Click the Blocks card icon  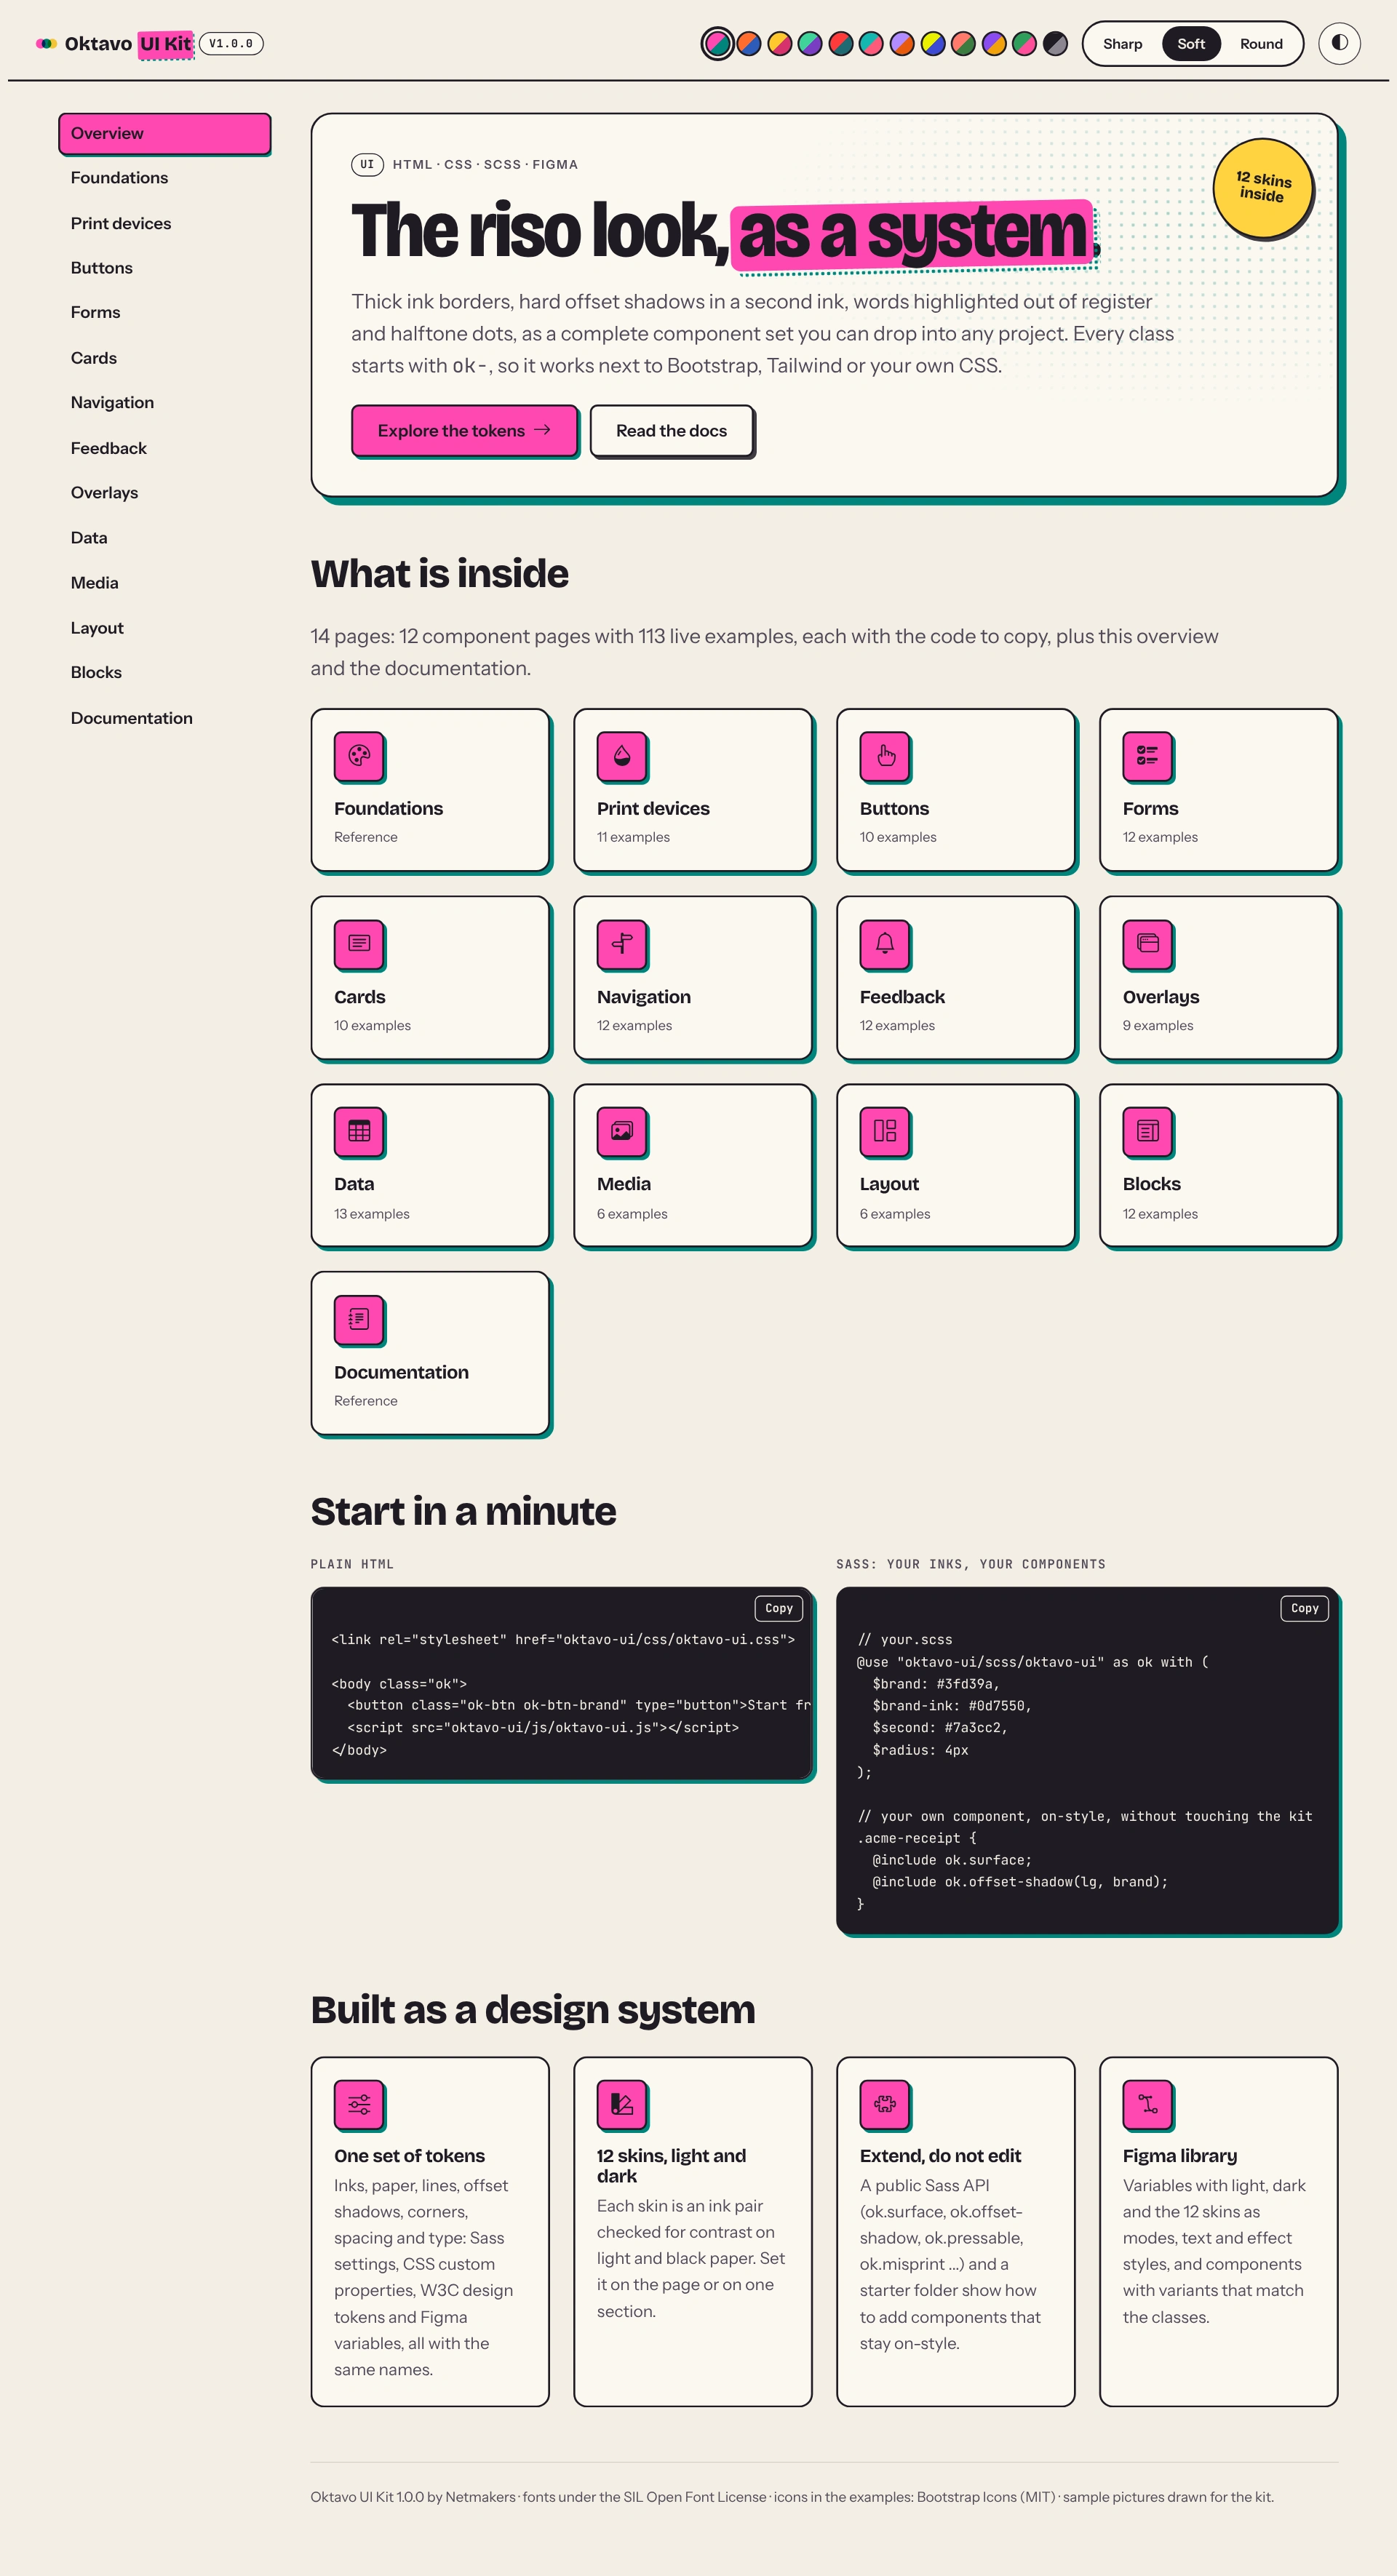tap(1148, 1131)
